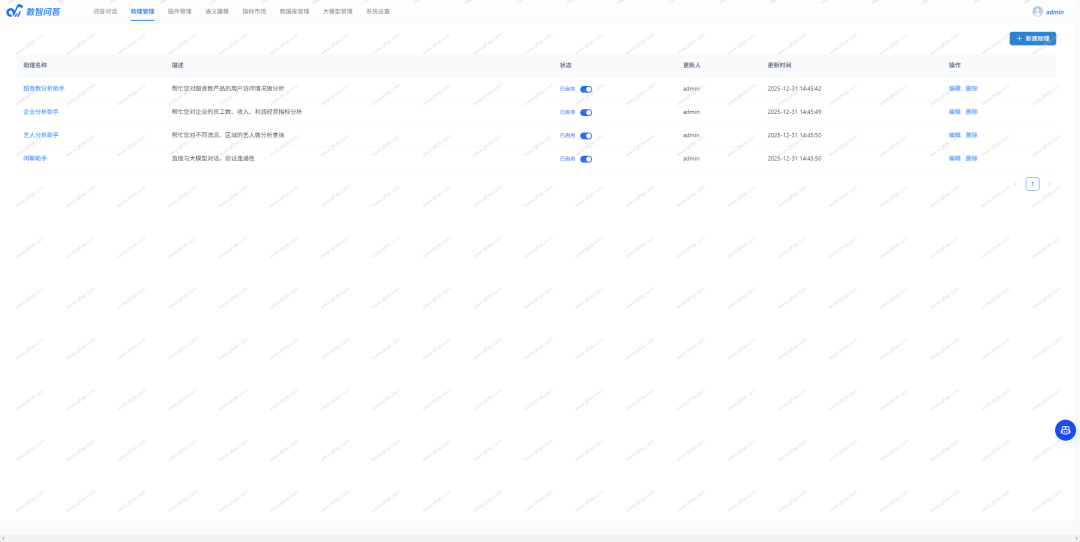Open the 语义建模 tab
Viewport: 1080px width, 542px height.
pyautogui.click(x=217, y=12)
